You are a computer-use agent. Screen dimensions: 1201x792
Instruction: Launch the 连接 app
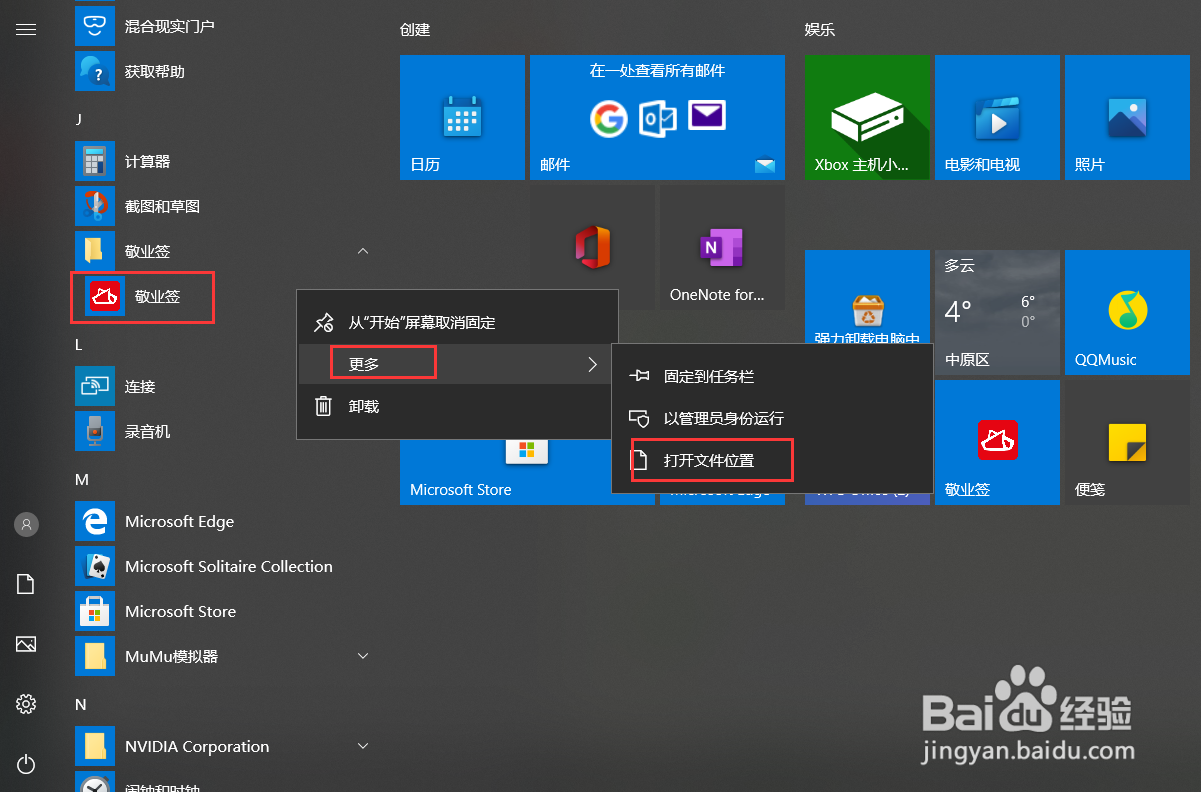click(x=224, y=386)
